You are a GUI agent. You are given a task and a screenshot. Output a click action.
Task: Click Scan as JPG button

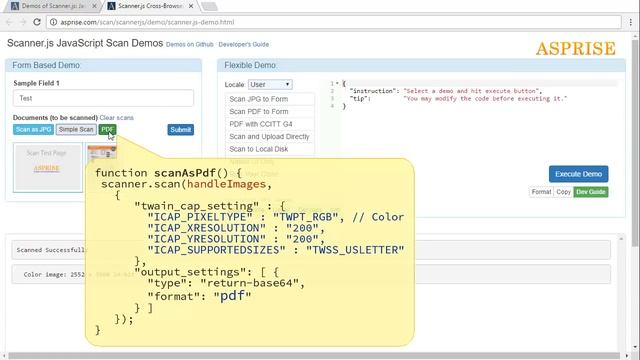(33, 129)
